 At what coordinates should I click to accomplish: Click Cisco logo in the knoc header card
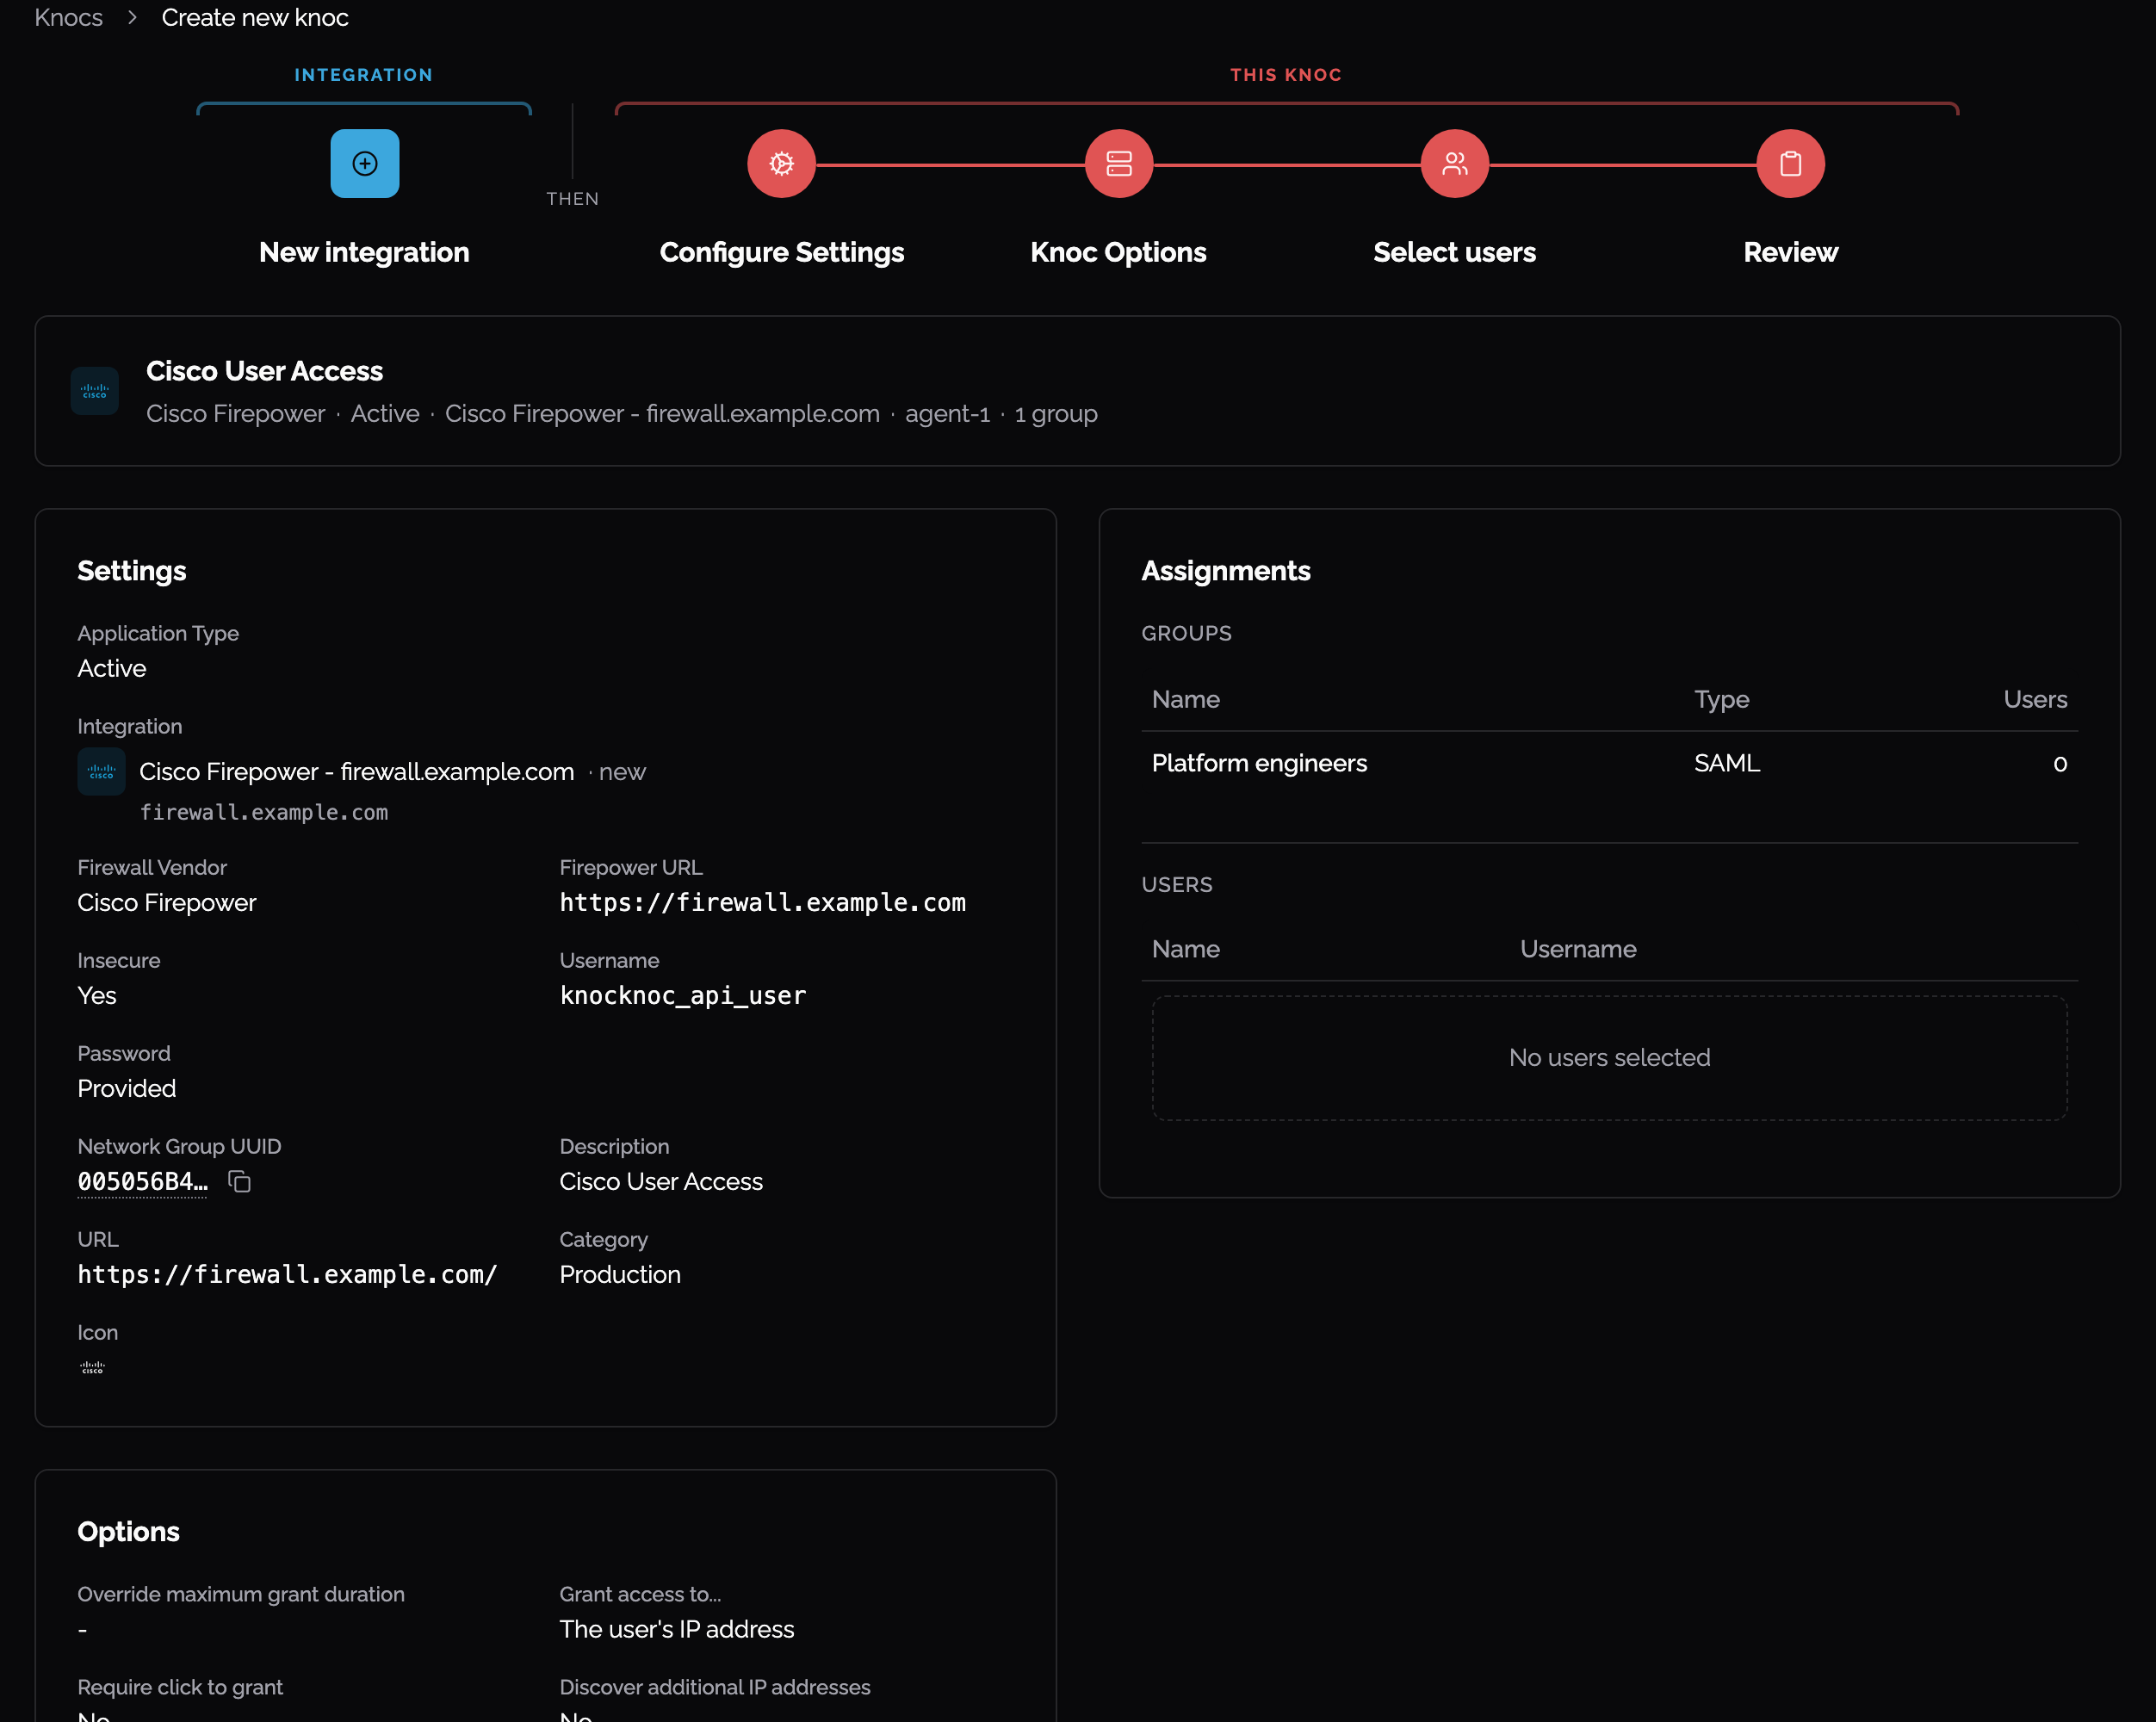[94, 391]
